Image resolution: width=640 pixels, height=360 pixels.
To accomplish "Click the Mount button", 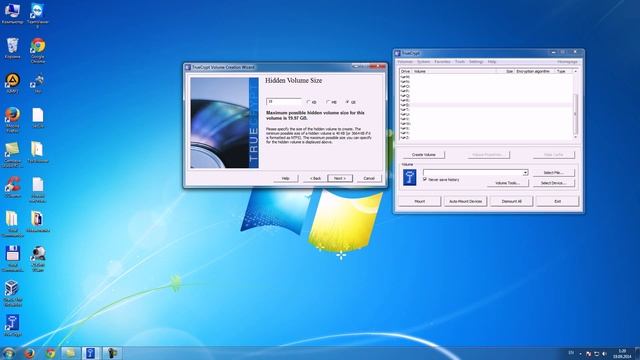I will click(420, 201).
